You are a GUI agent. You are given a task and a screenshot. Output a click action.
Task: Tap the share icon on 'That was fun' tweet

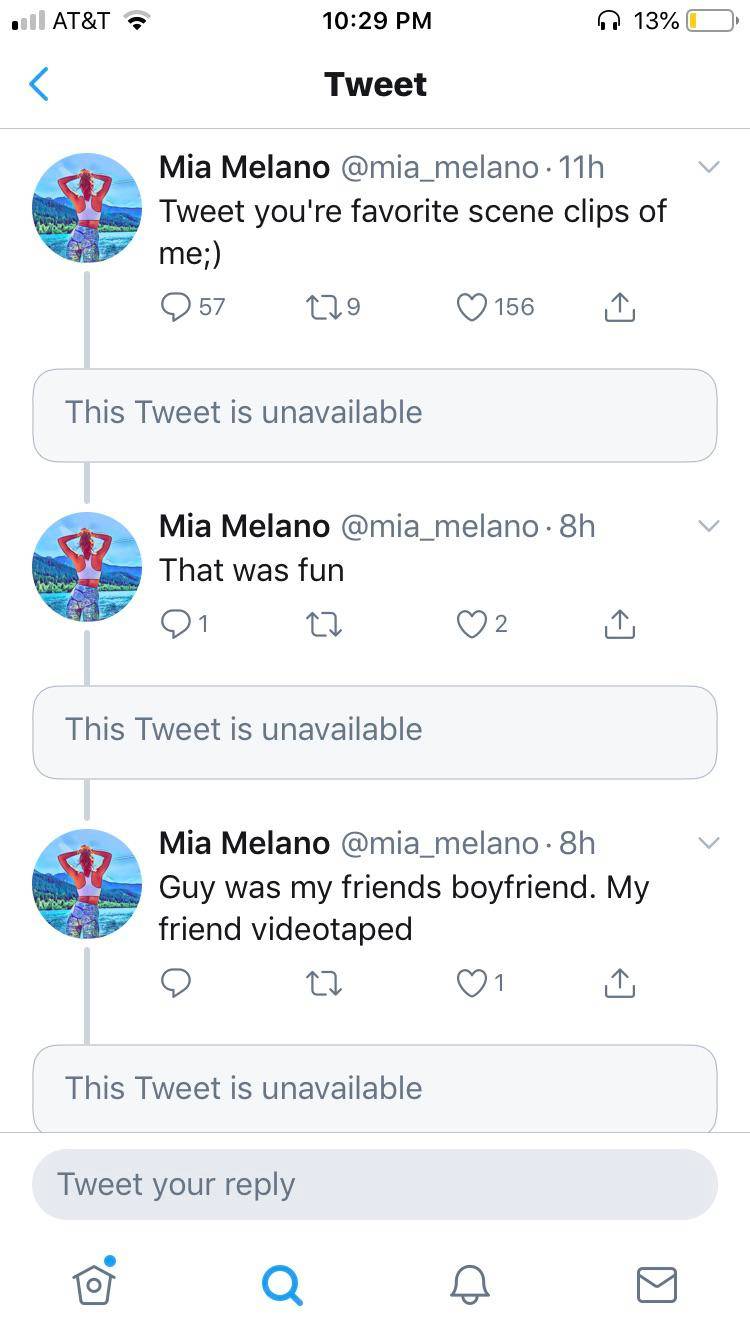pyautogui.click(x=619, y=623)
